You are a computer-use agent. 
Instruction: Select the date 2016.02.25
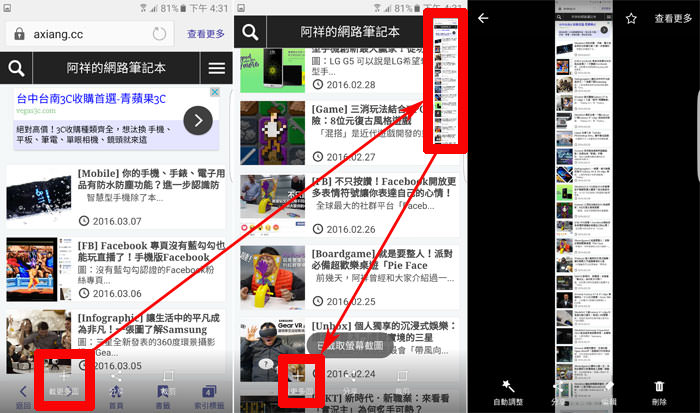[x=350, y=301]
